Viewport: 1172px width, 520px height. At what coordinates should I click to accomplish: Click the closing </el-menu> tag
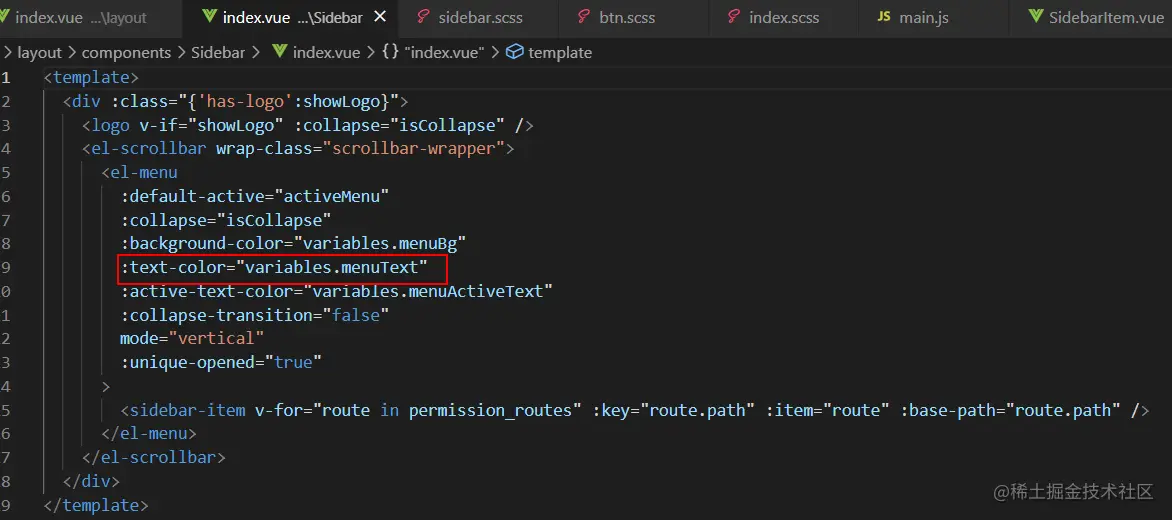tap(149, 434)
